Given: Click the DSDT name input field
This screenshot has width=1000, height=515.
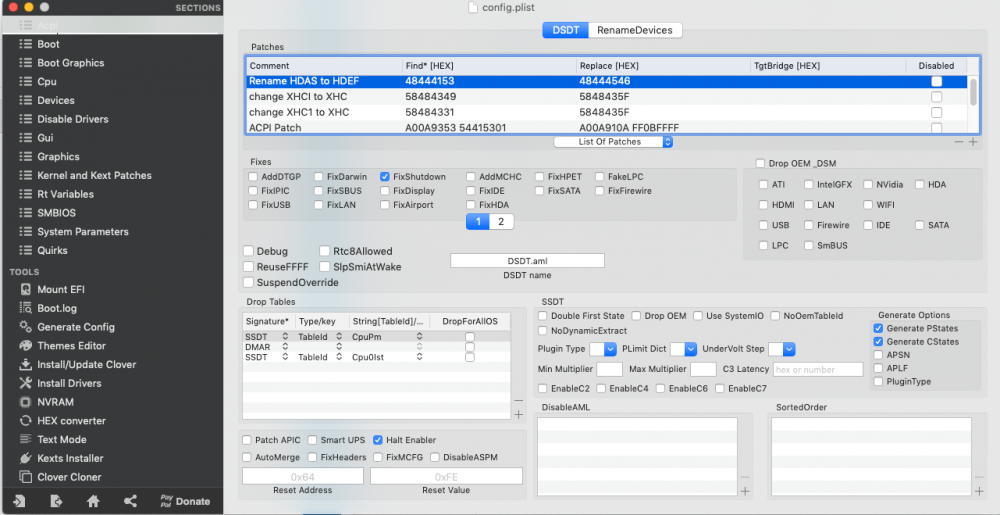Looking at the screenshot, I should (527, 261).
